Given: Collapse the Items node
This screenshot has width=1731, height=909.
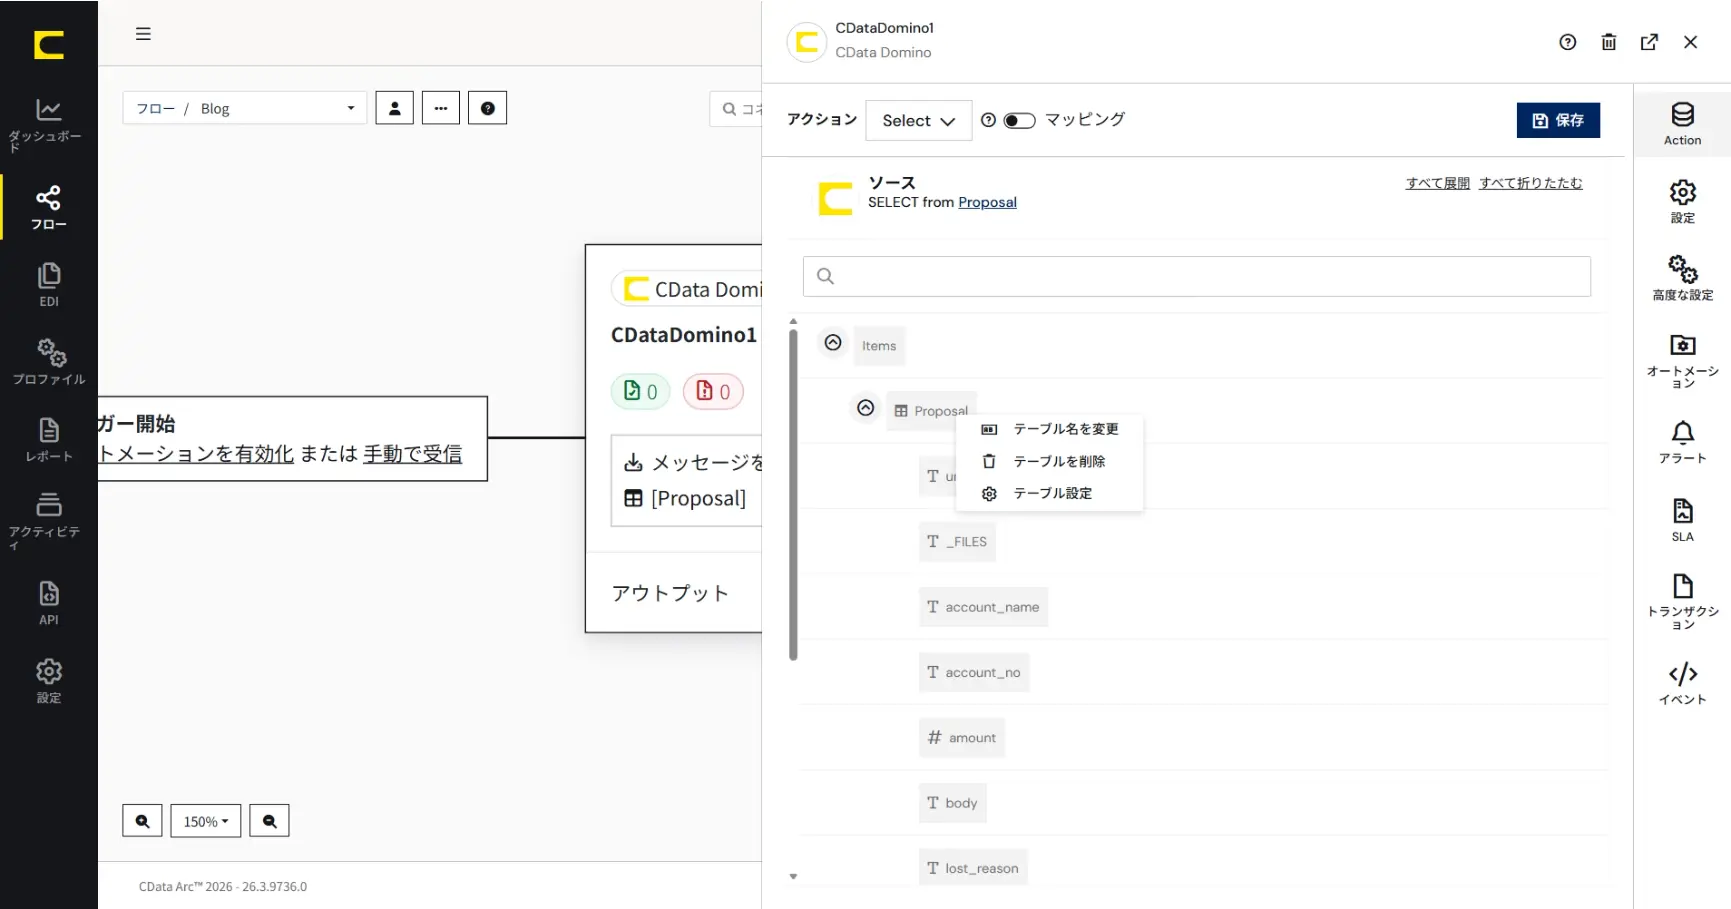Looking at the screenshot, I should (x=833, y=343).
